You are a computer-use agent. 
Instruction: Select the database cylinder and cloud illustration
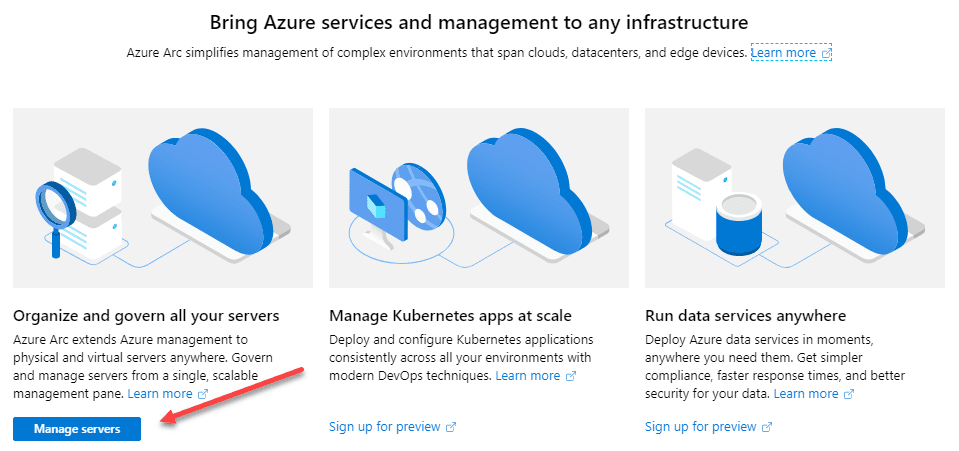[795, 198]
